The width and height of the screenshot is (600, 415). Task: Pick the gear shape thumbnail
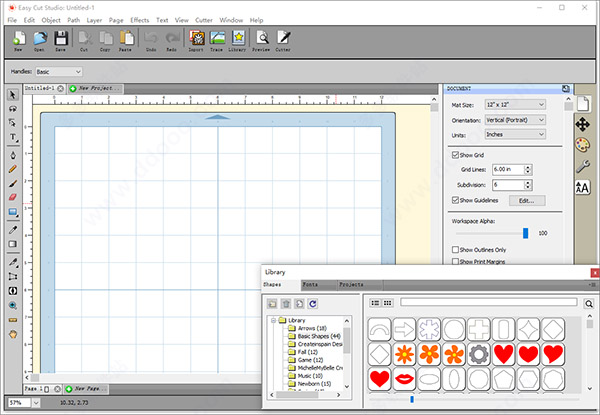479,354
